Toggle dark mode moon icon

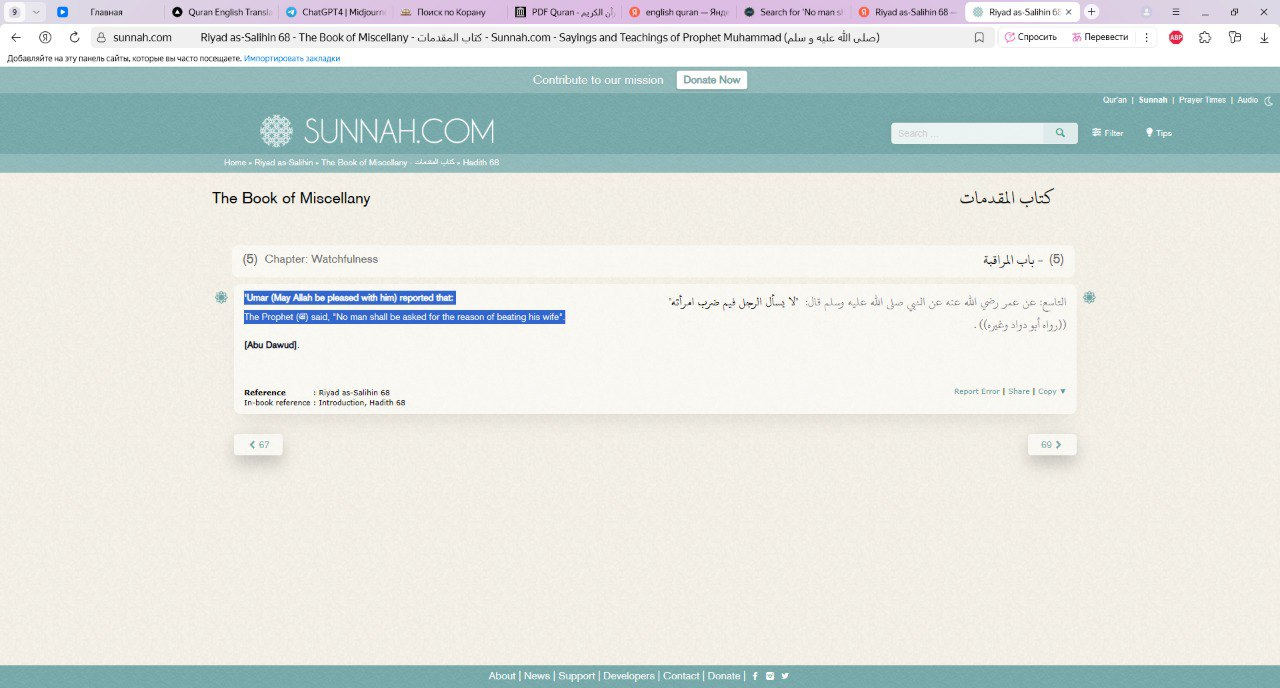pos(1269,100)
